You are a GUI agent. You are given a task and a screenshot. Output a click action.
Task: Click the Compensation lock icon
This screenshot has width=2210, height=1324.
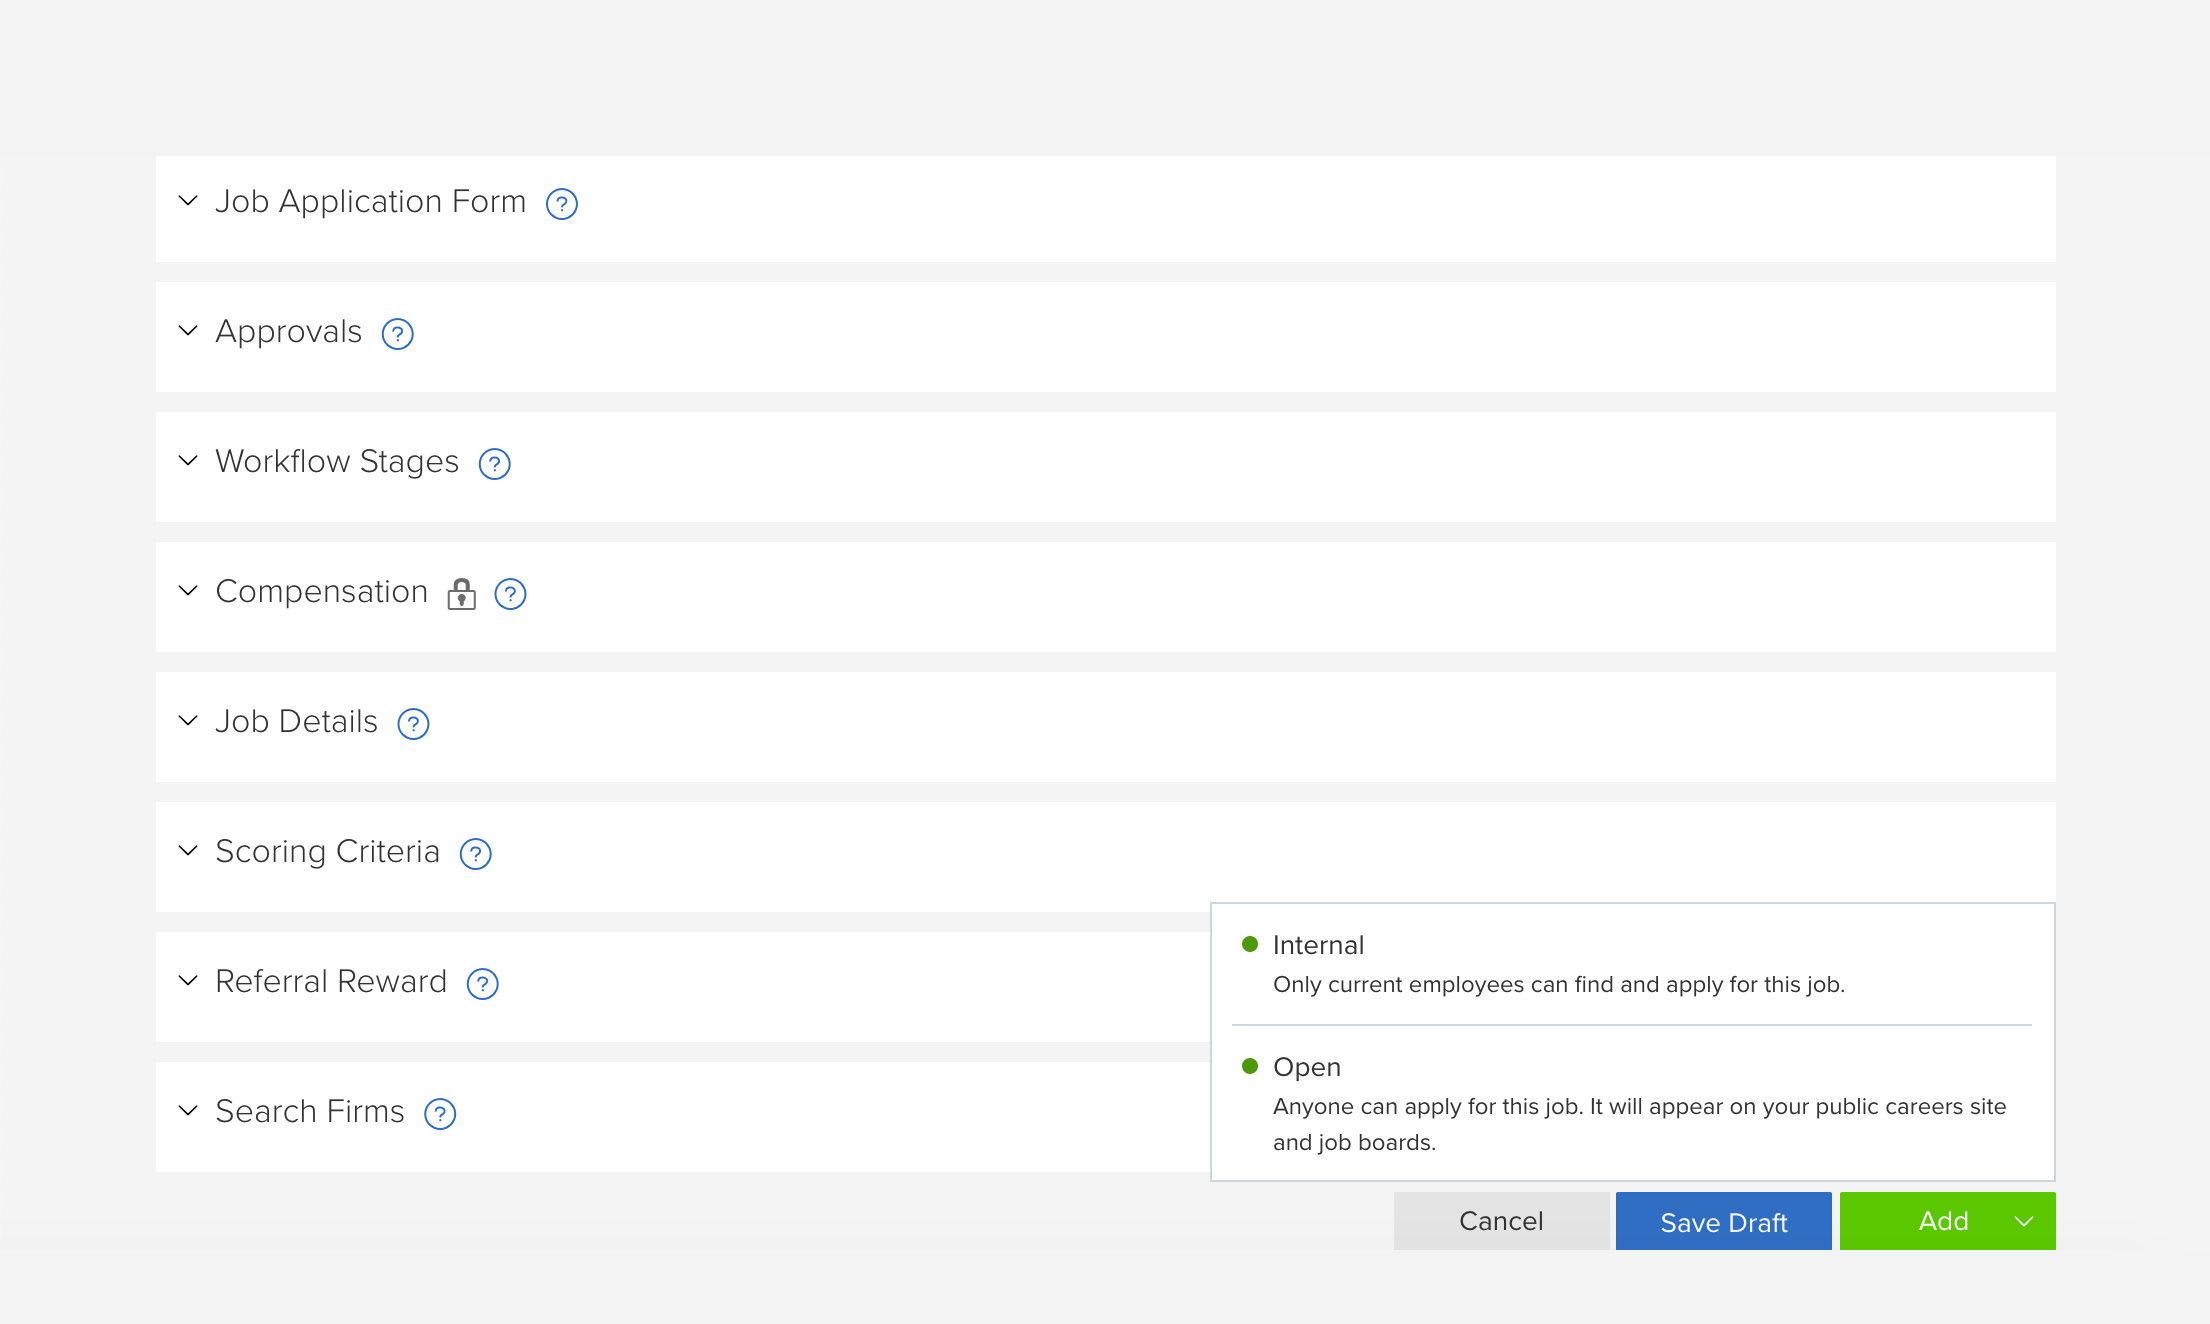pos(461,593)
